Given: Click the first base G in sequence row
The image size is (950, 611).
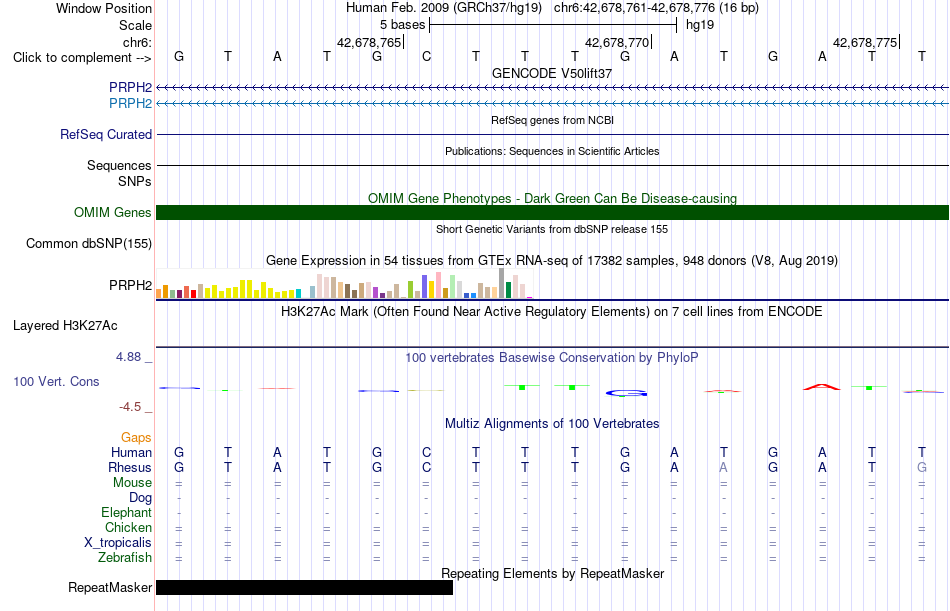Looking at the screenshot, I should pos(179,57).
